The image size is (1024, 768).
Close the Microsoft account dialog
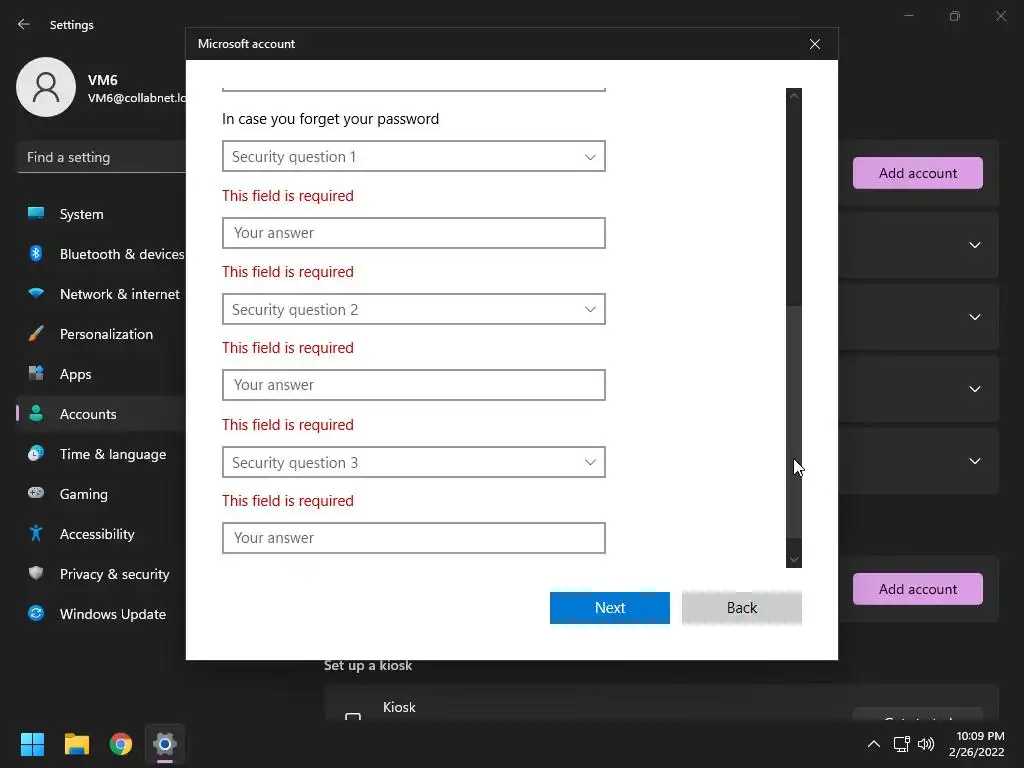815,44
